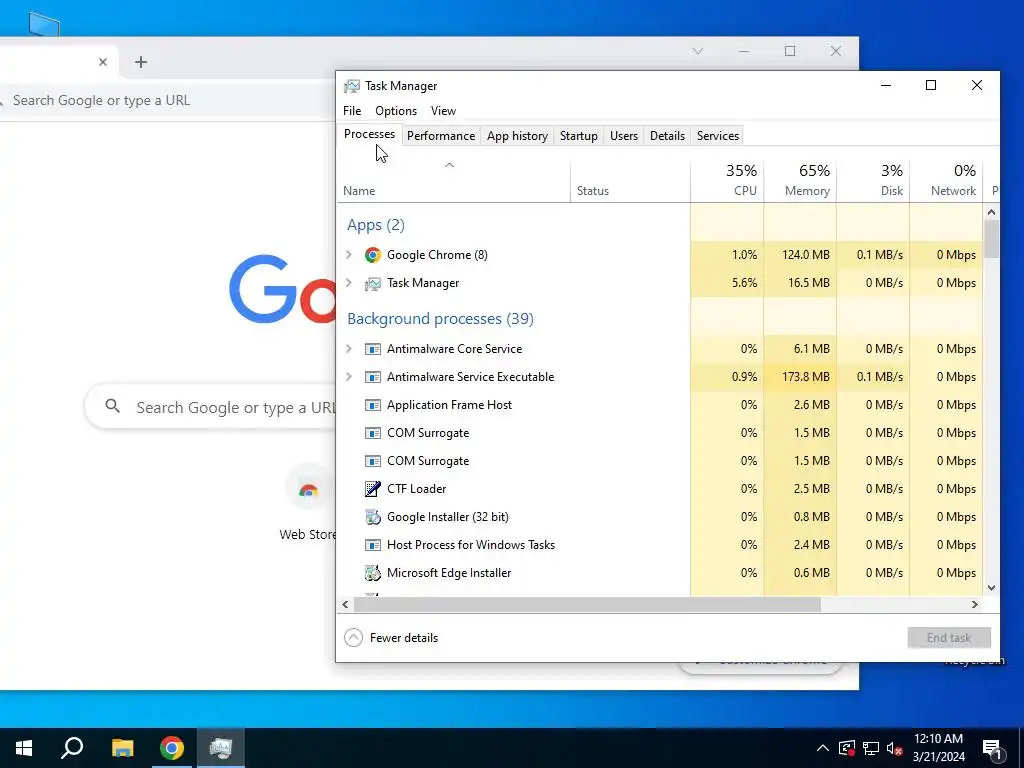Screen dimensions: 1024x768
Task: Select the Processes tab
Action: point(369,134)
